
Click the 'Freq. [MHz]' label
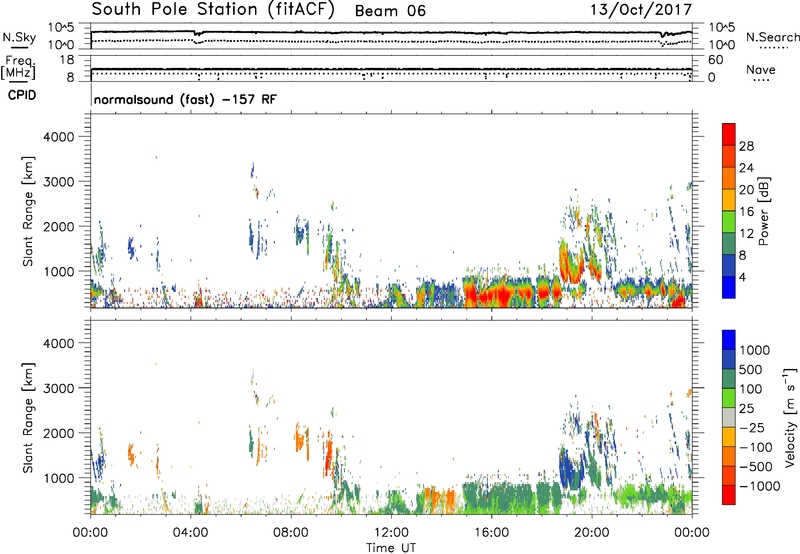coord(18,67)
